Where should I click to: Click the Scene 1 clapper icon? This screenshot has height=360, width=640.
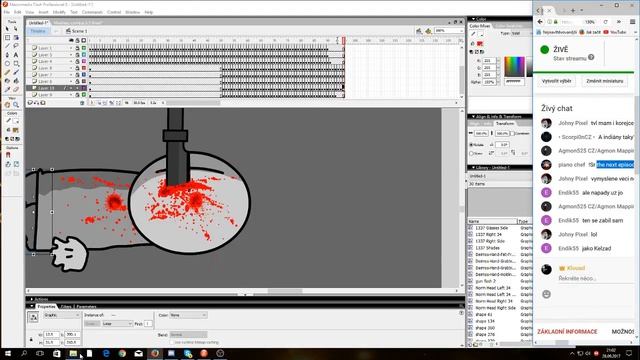pos(68,31)
